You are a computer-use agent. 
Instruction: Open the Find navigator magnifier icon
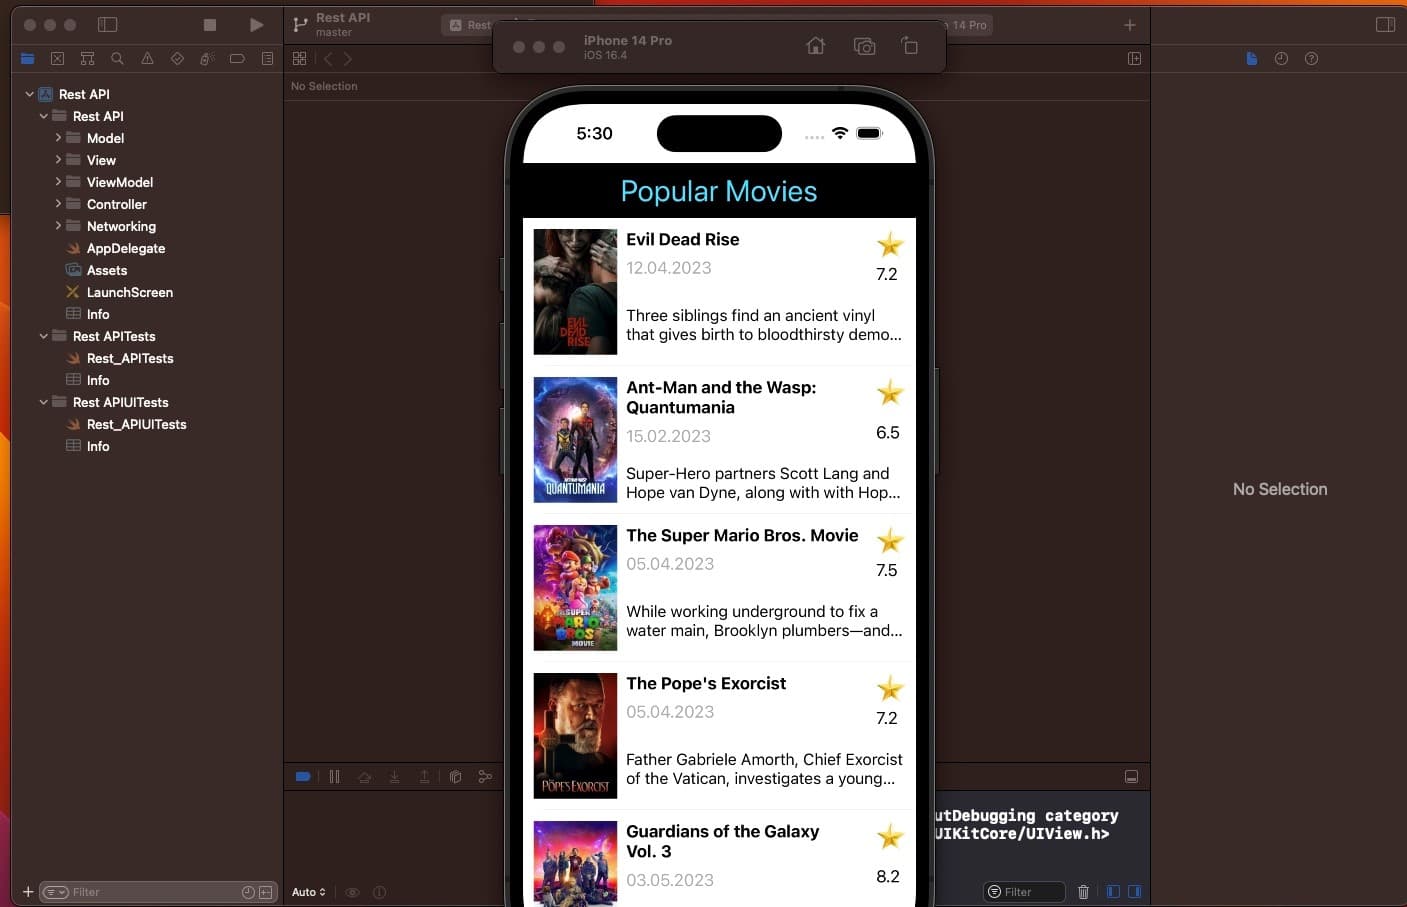click(x=117, y=59)
